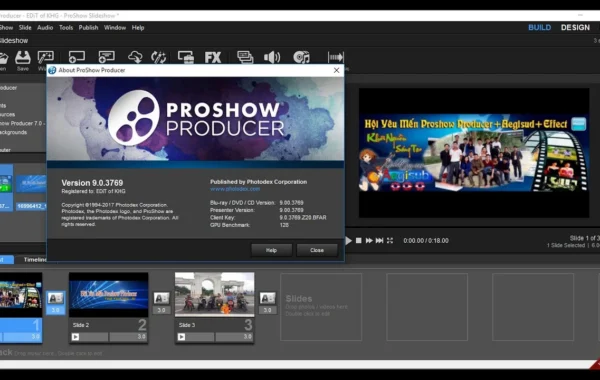600x380 pixels.
Task: Open the www.photodex.com link
Action: pos(235,189)
